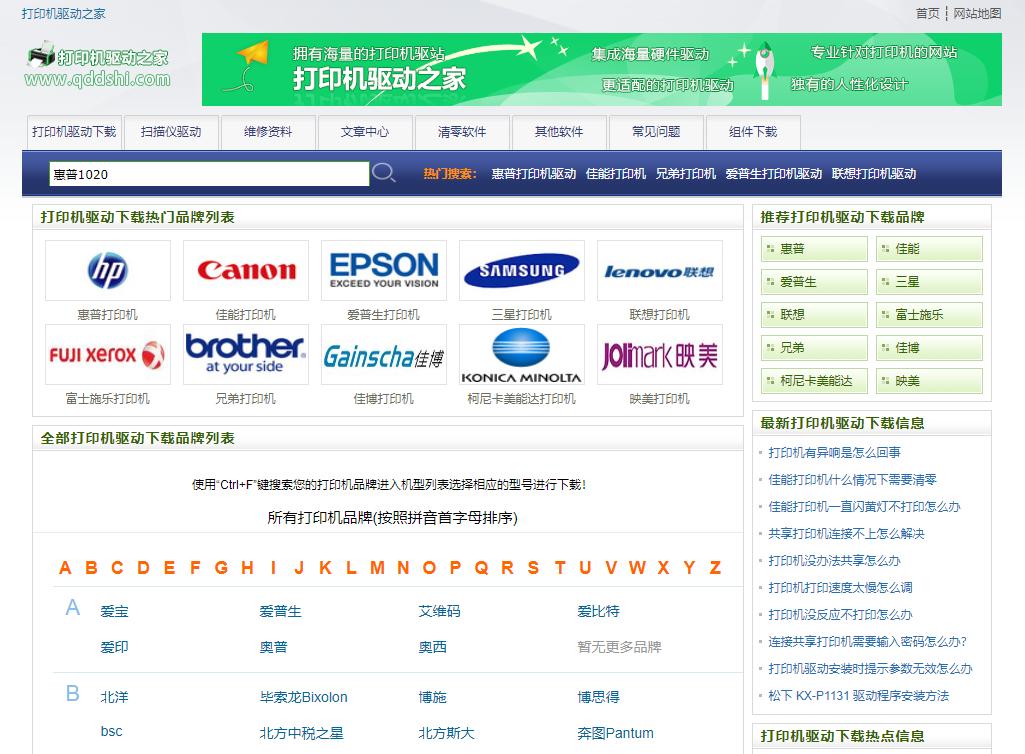
Task: Switch to the 扫描仪驱动 tab
Action: (x=170, y=132)
